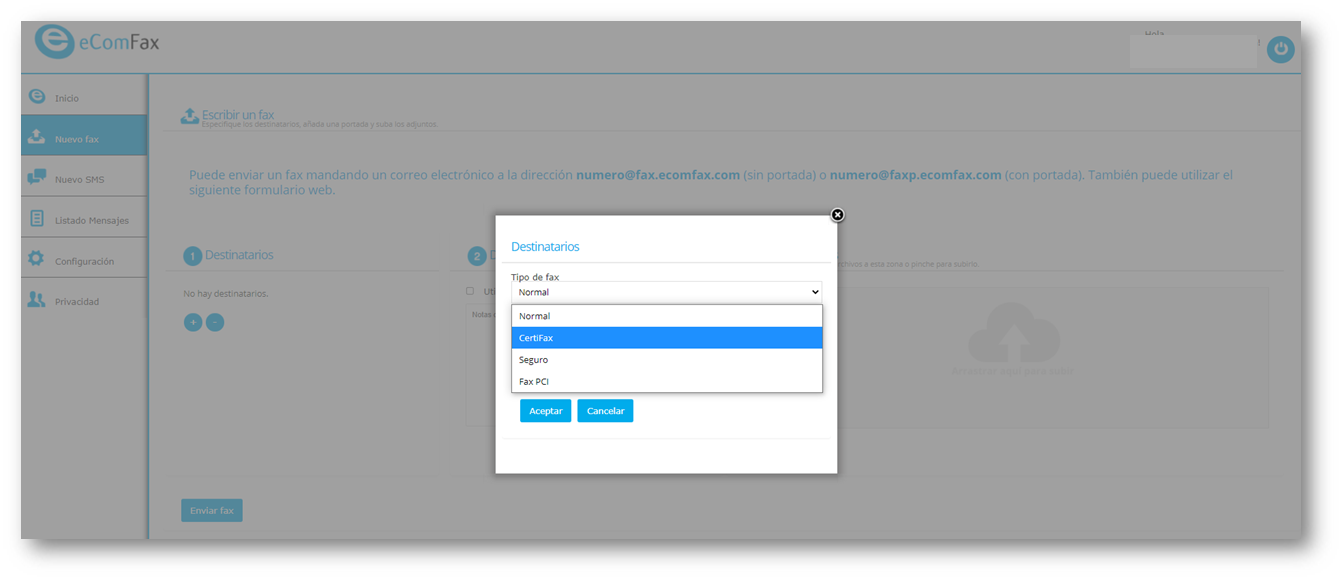Screen dimensions: 1343x581
Task: Select Fax PCI option
Action: [667, 382]
